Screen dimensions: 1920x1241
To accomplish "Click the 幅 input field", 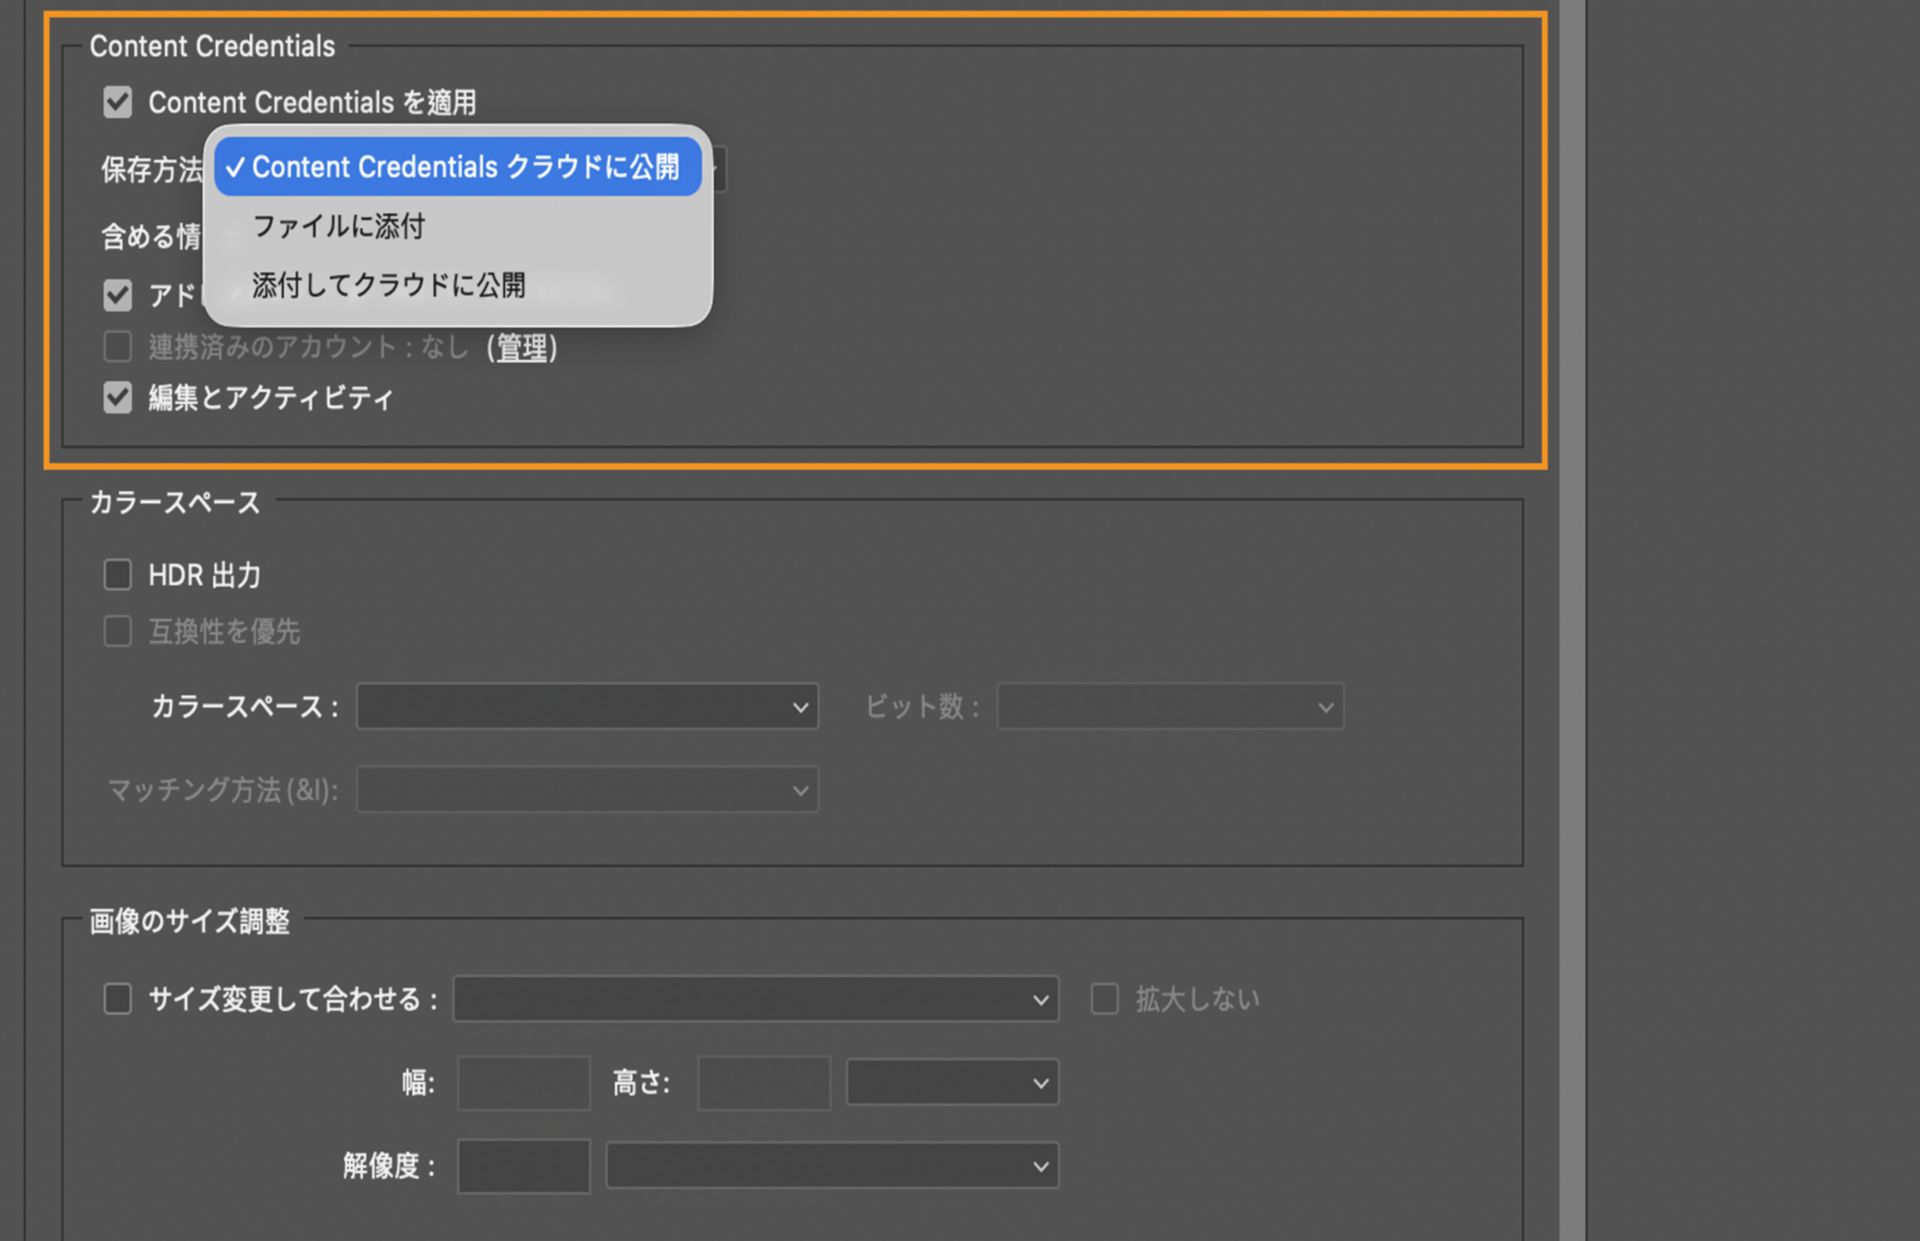I will (524, 1083).
